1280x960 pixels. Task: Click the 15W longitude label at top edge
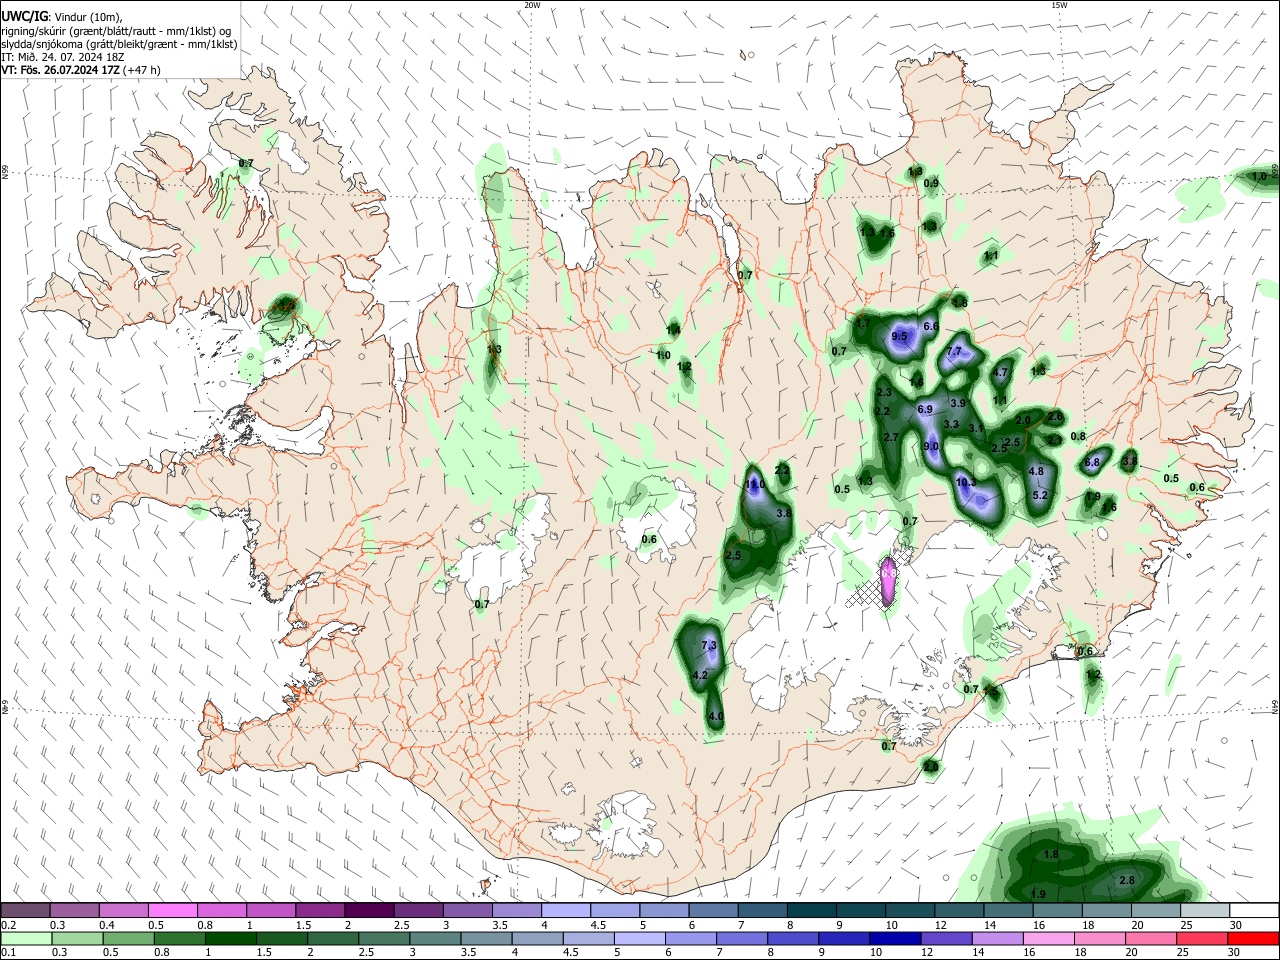tap(1058, 5)
